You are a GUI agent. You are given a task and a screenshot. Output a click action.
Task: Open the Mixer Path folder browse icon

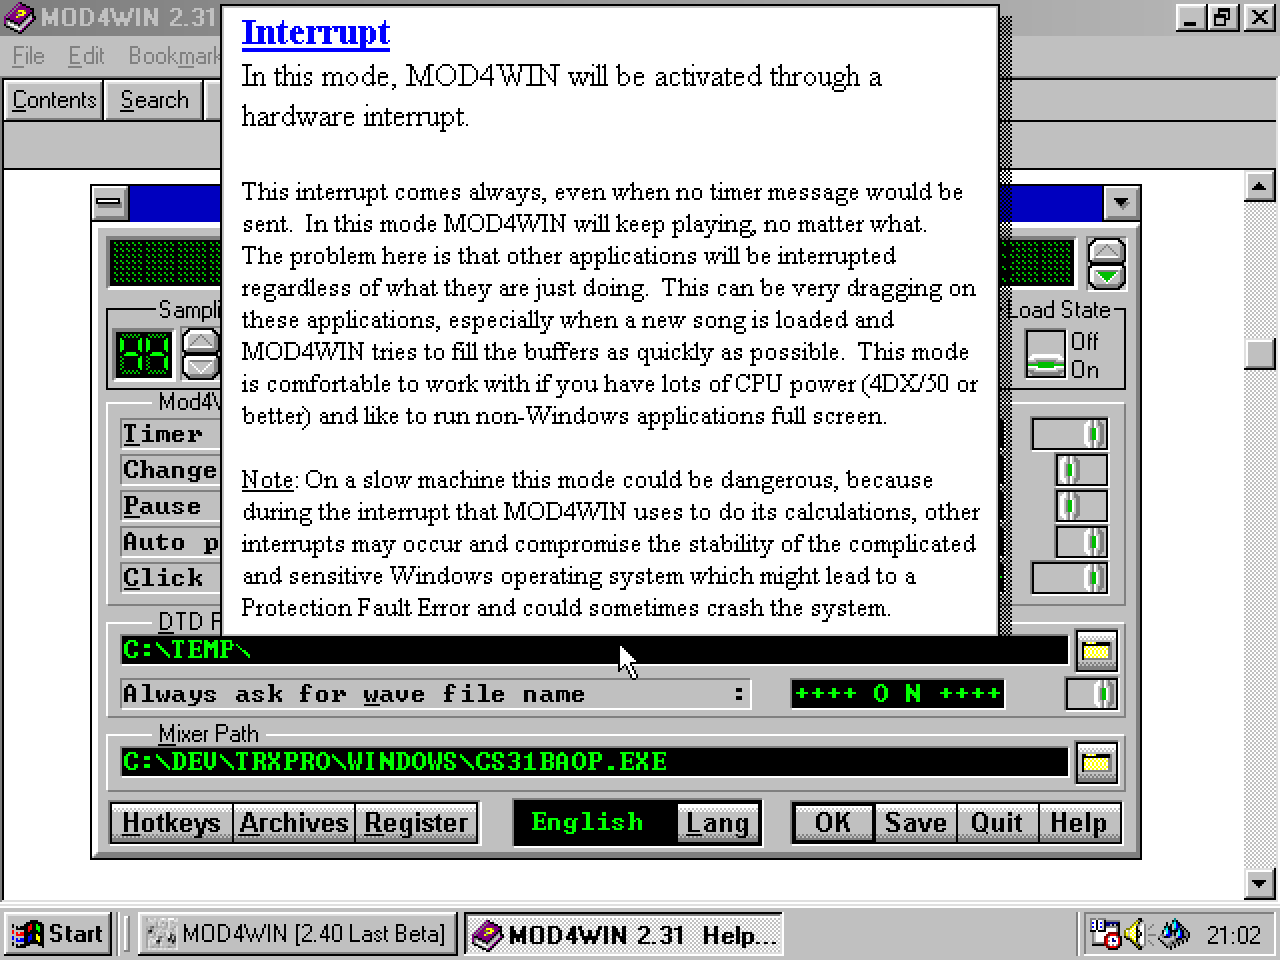(1096, 763)
